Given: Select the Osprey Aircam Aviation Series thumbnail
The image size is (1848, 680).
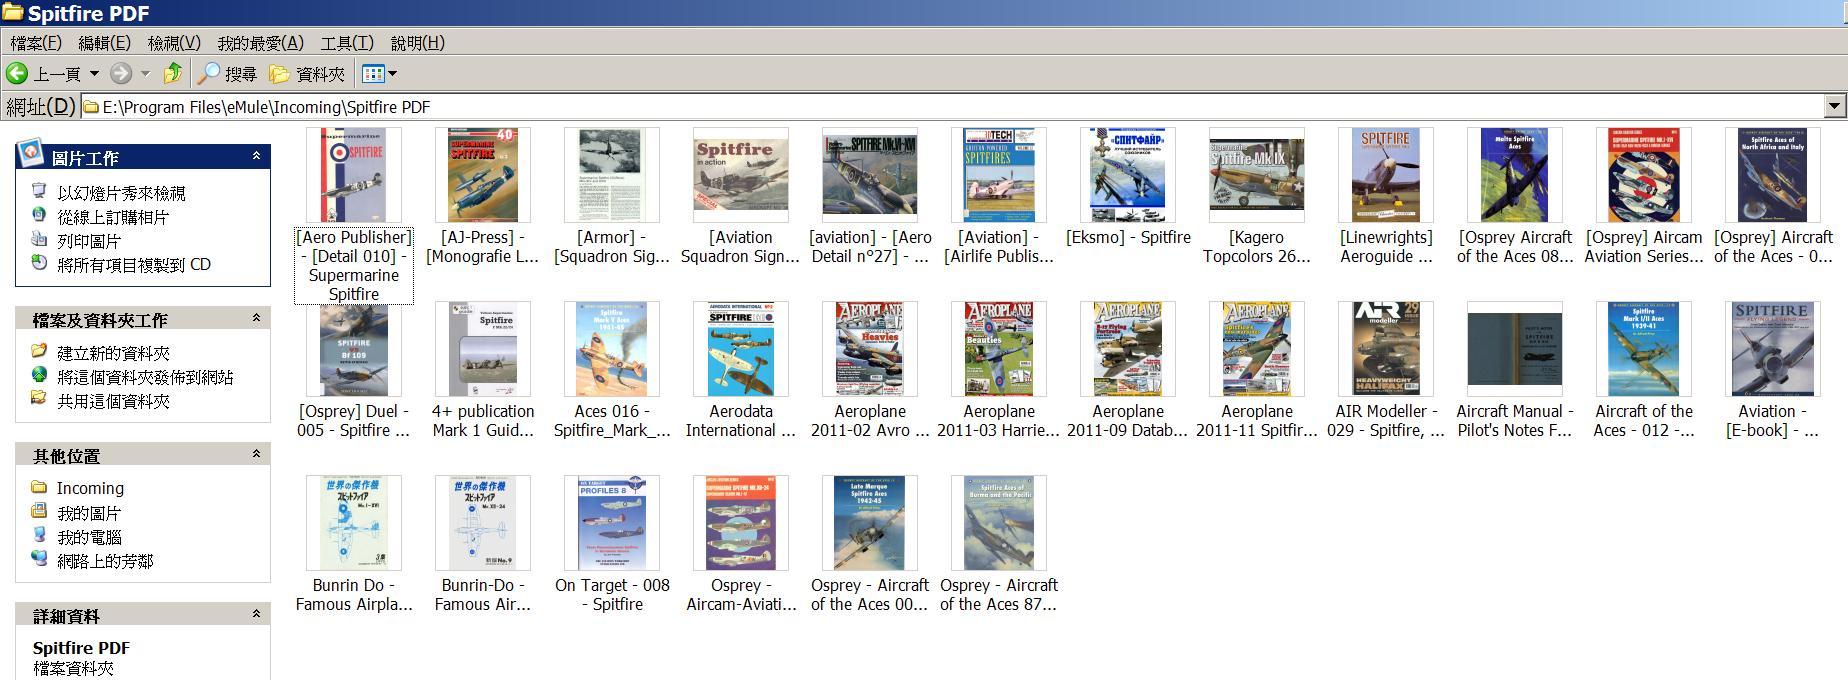Looking at the screenshot, I should pyautogui.click(x=1644, y=175).
